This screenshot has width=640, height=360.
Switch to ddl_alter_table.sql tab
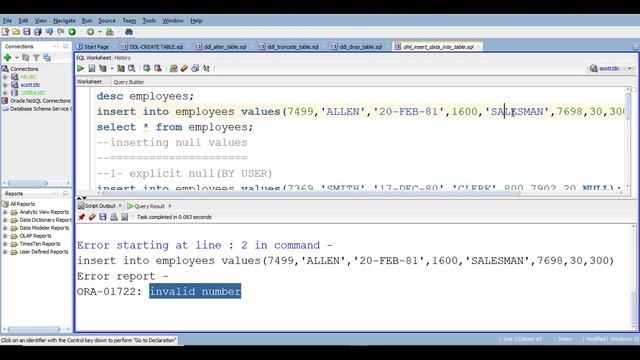pyautogui.click(x=221, y=47)
